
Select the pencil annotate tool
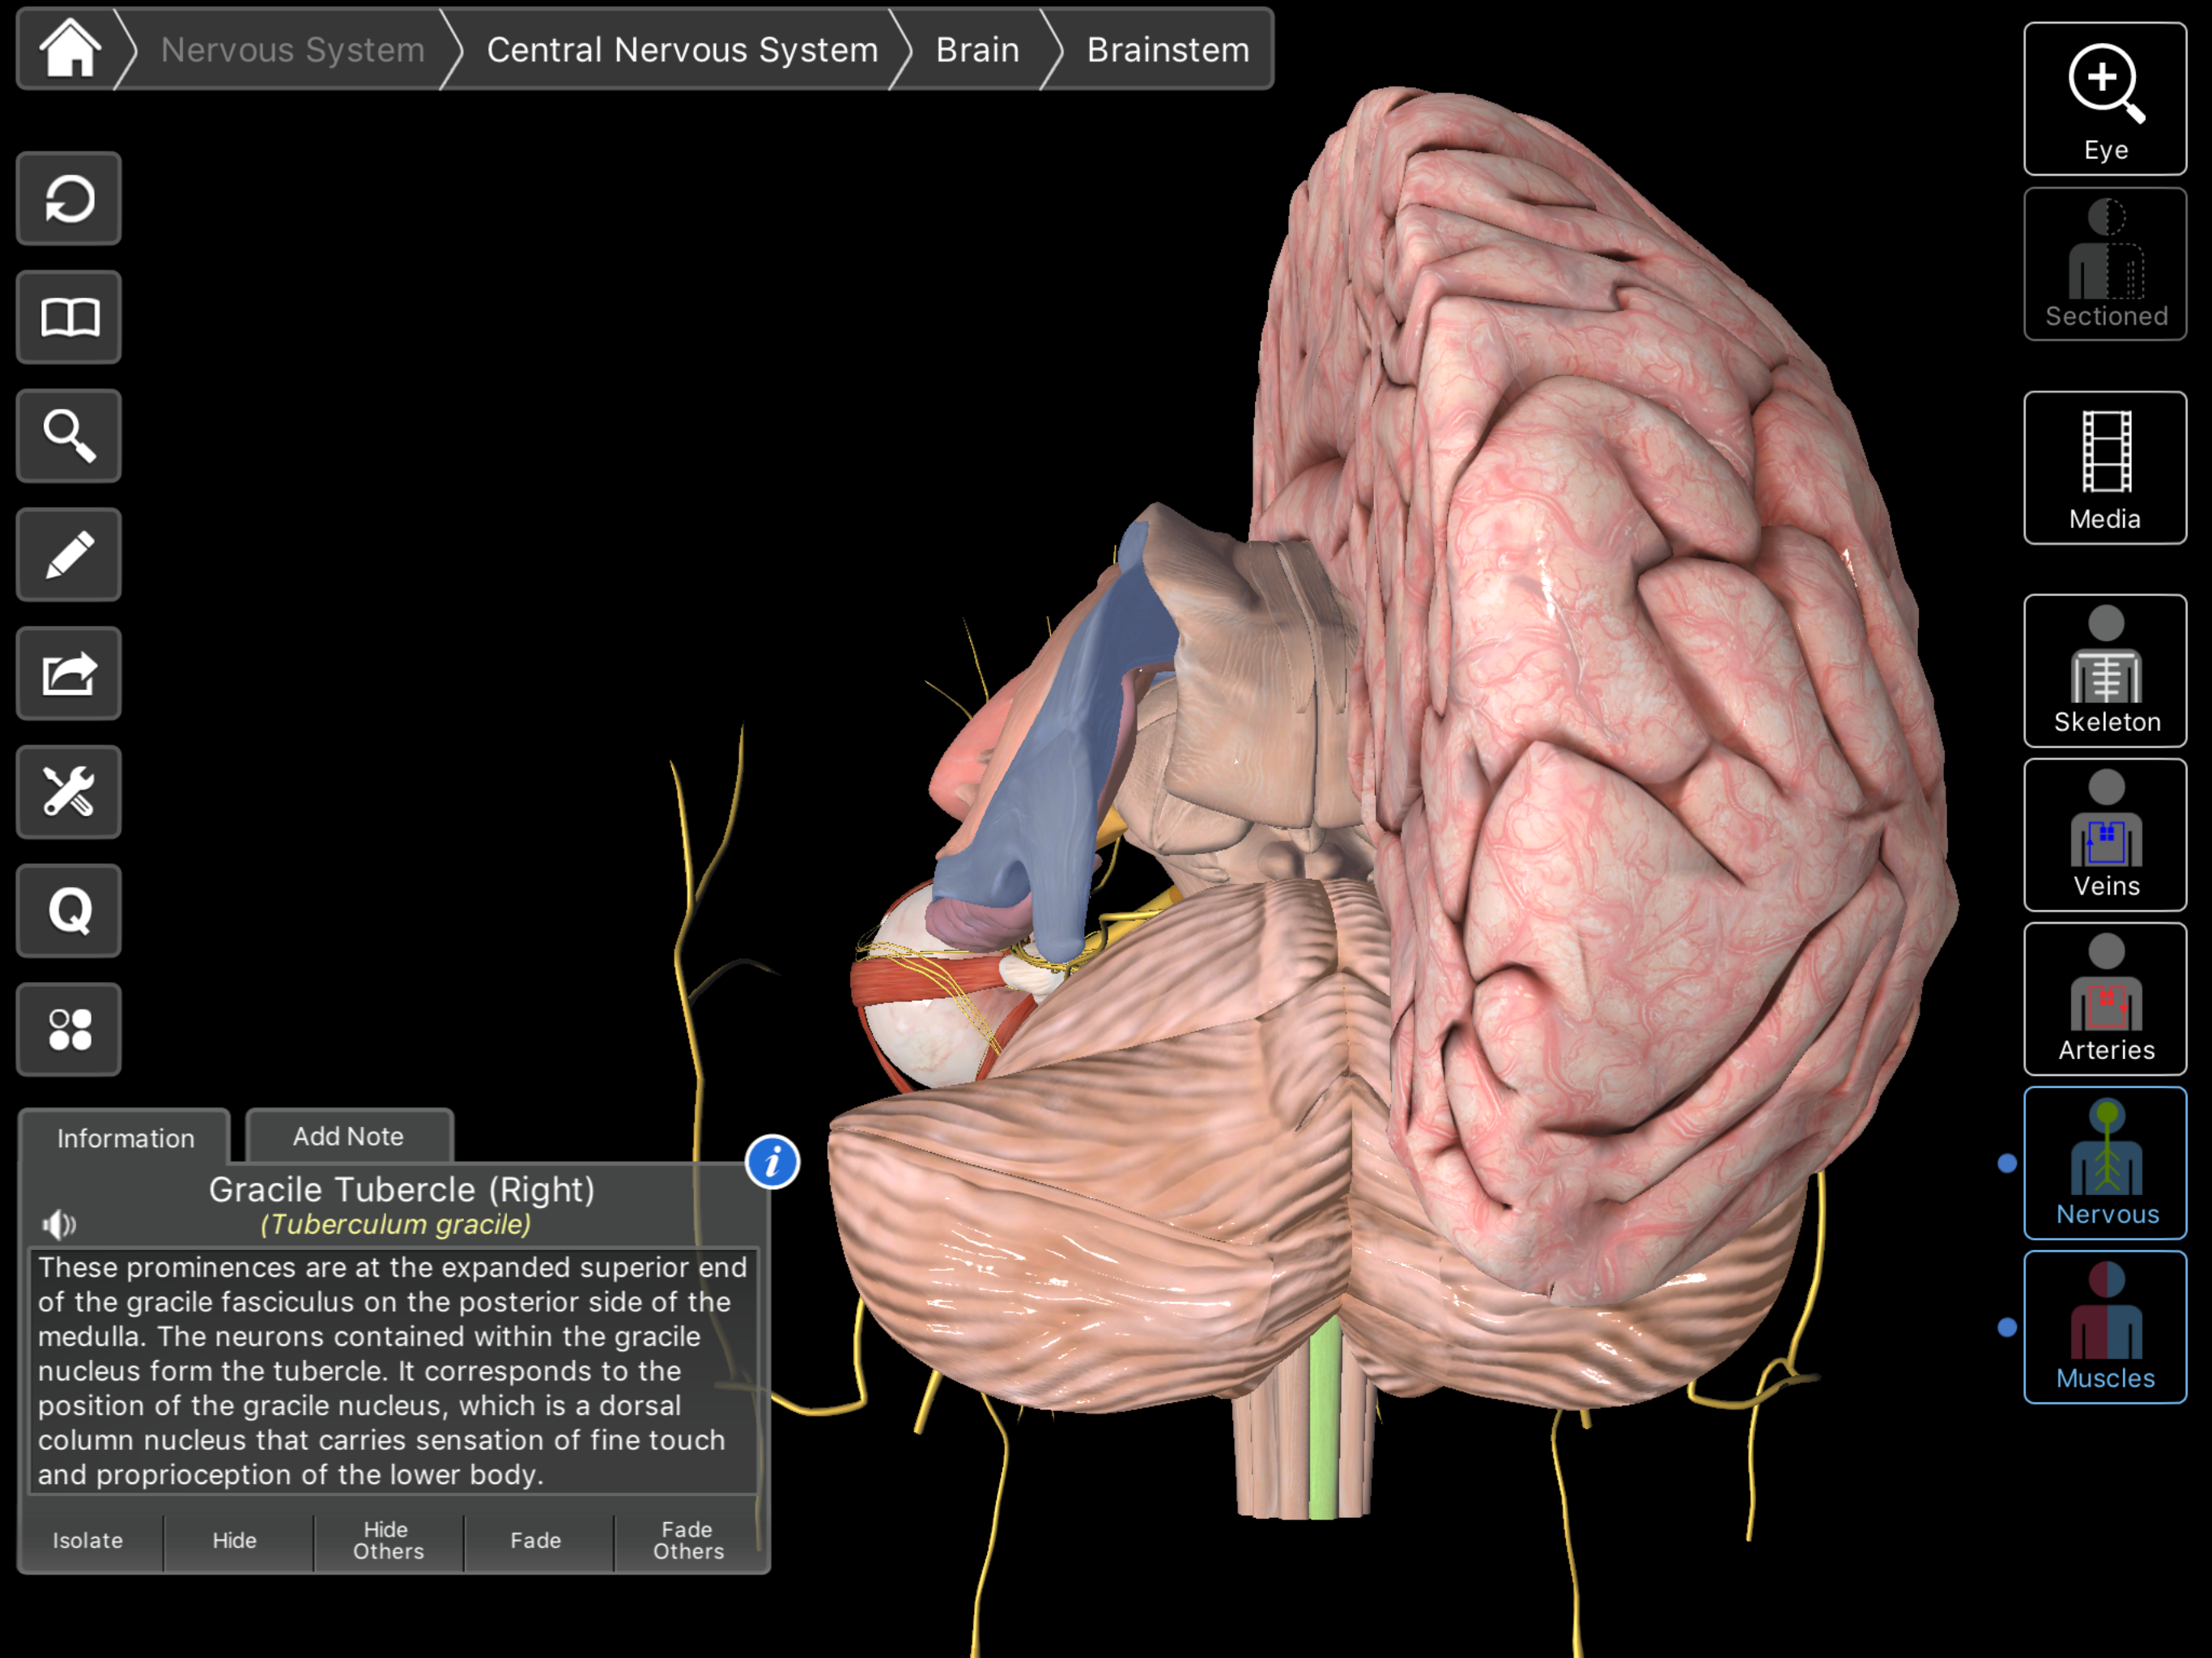[x=69, y=555]
